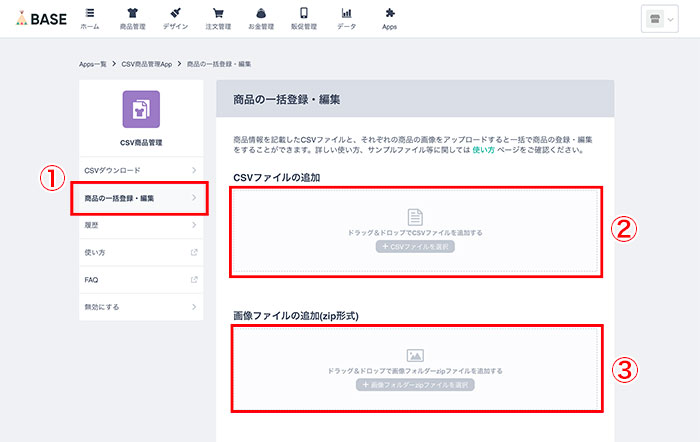This screenshot has width=700, height=442.
Task: Click the 画像フォルダーzipファイルを選択 button
Action: click(415, 385)
